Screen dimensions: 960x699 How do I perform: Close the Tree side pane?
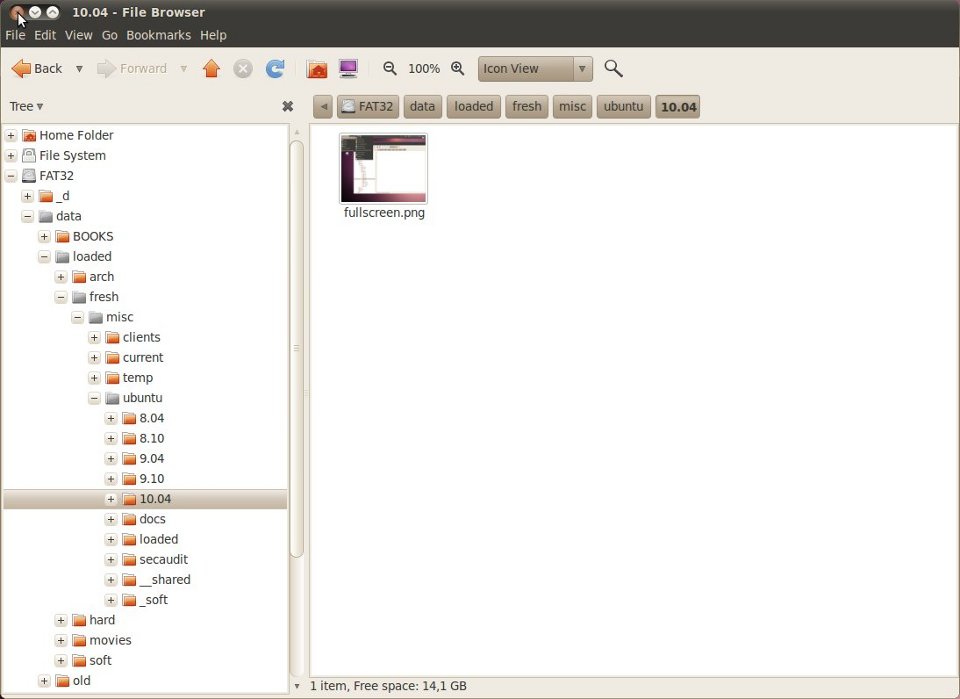[288, 106]
